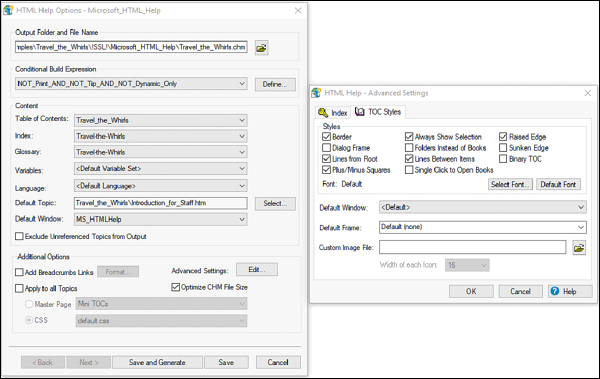Image resolution: width=600 pixels, height=379 pixels.
Task: Click the Help question mark icon
Action: (x=555, y=291)
